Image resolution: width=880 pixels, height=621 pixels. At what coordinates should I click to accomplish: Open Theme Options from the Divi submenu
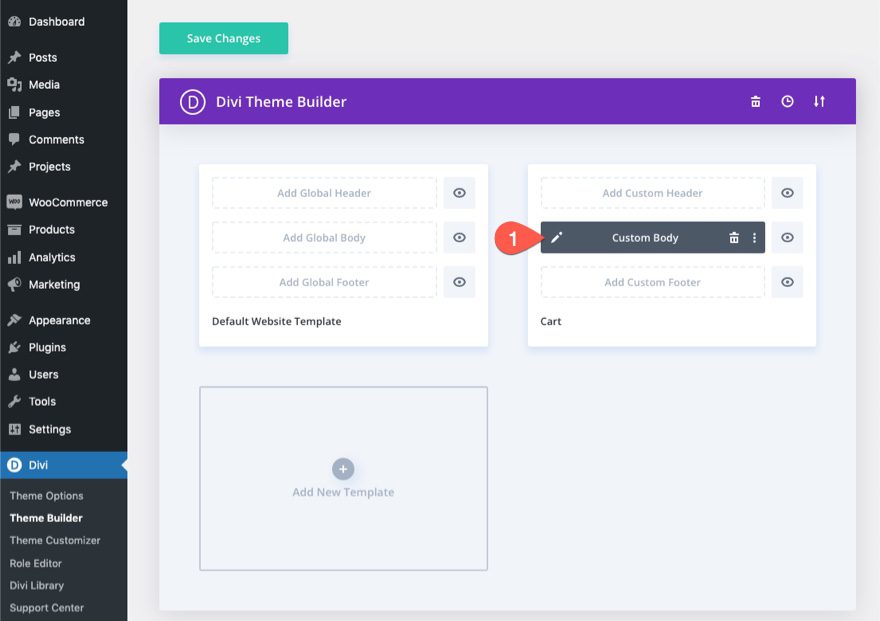point(46,495)
